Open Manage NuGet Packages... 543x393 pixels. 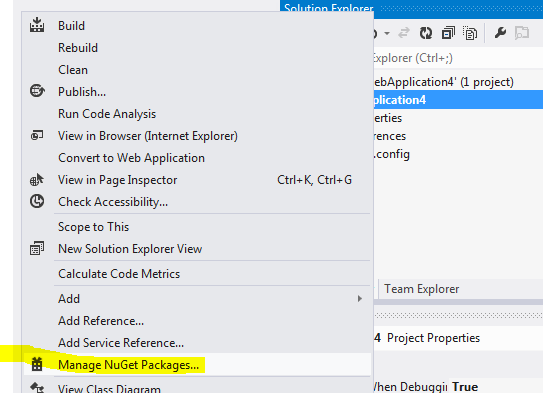[197, 365]
